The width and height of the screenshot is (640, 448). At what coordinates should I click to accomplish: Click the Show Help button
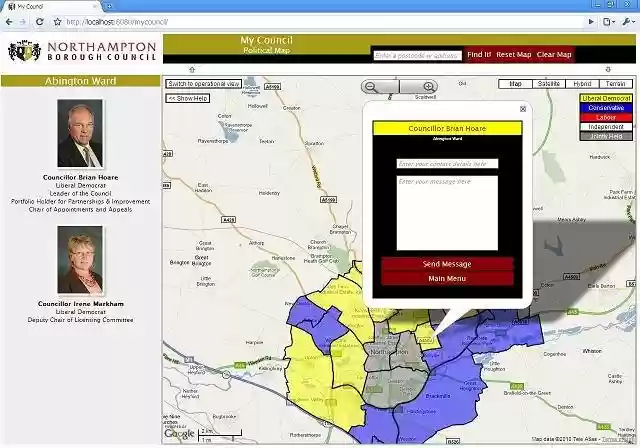coord(188,98)
